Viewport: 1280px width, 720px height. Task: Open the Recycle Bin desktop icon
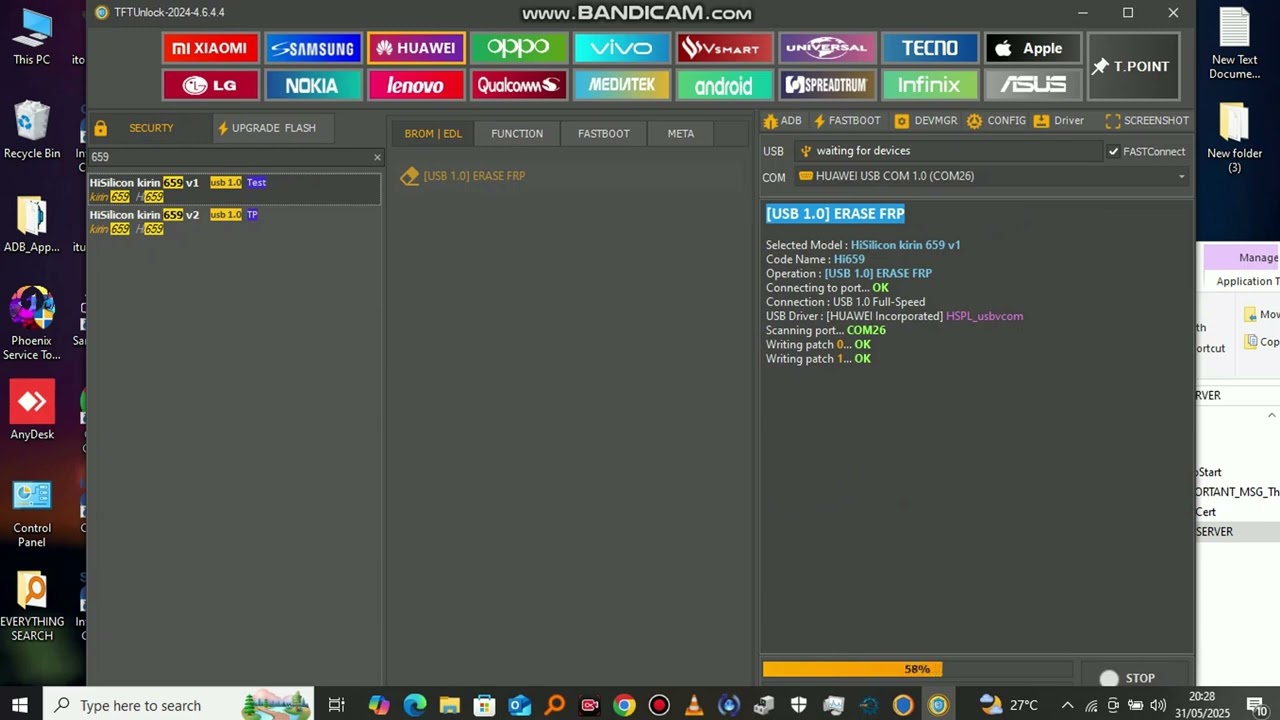pyautogui.click(x=32, y=130)
